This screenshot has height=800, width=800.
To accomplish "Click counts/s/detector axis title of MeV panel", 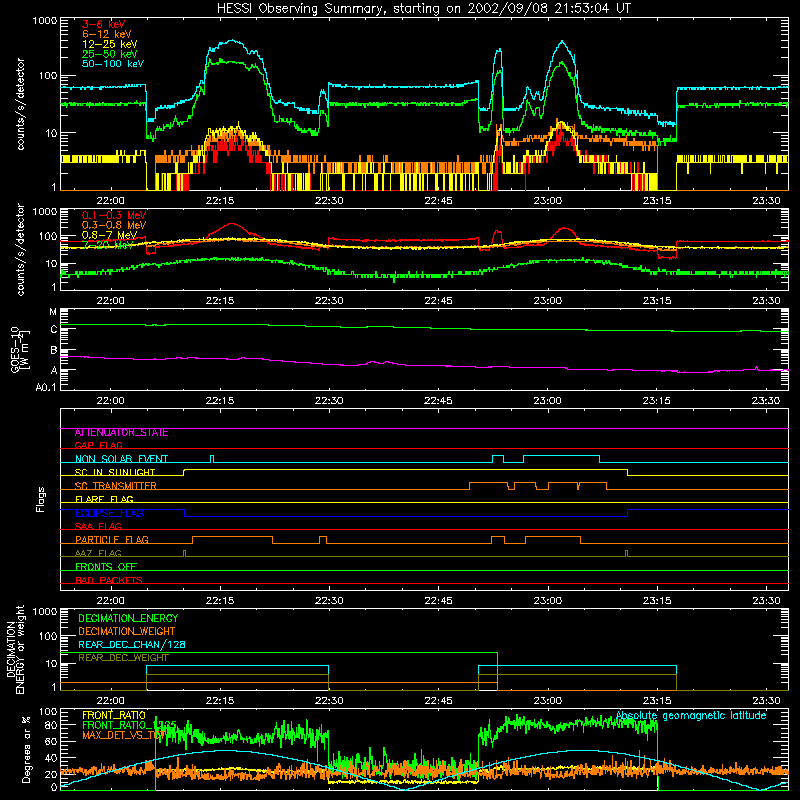I will coord(20,249).
